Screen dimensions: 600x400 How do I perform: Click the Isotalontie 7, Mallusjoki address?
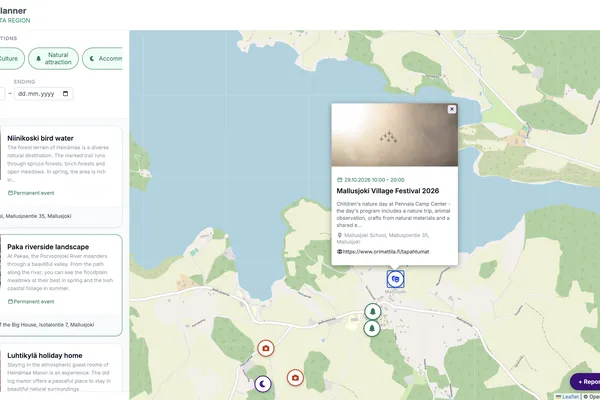click(x=47, y=325)
